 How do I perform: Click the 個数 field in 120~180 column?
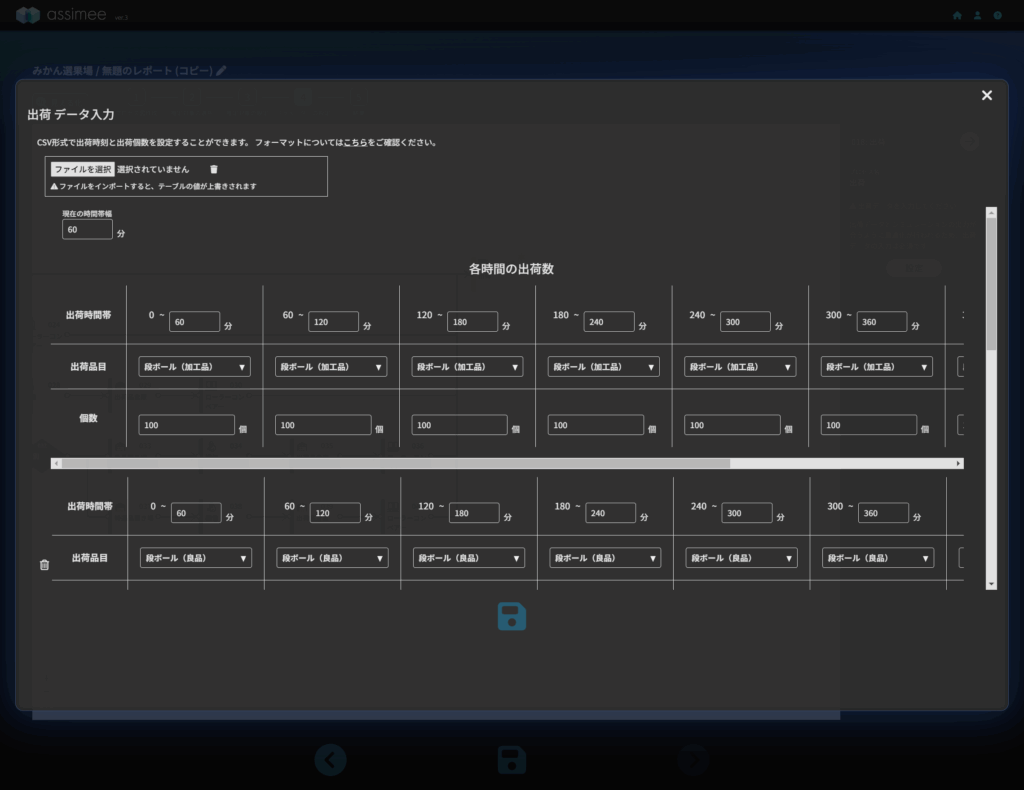[x=459, y=425]
